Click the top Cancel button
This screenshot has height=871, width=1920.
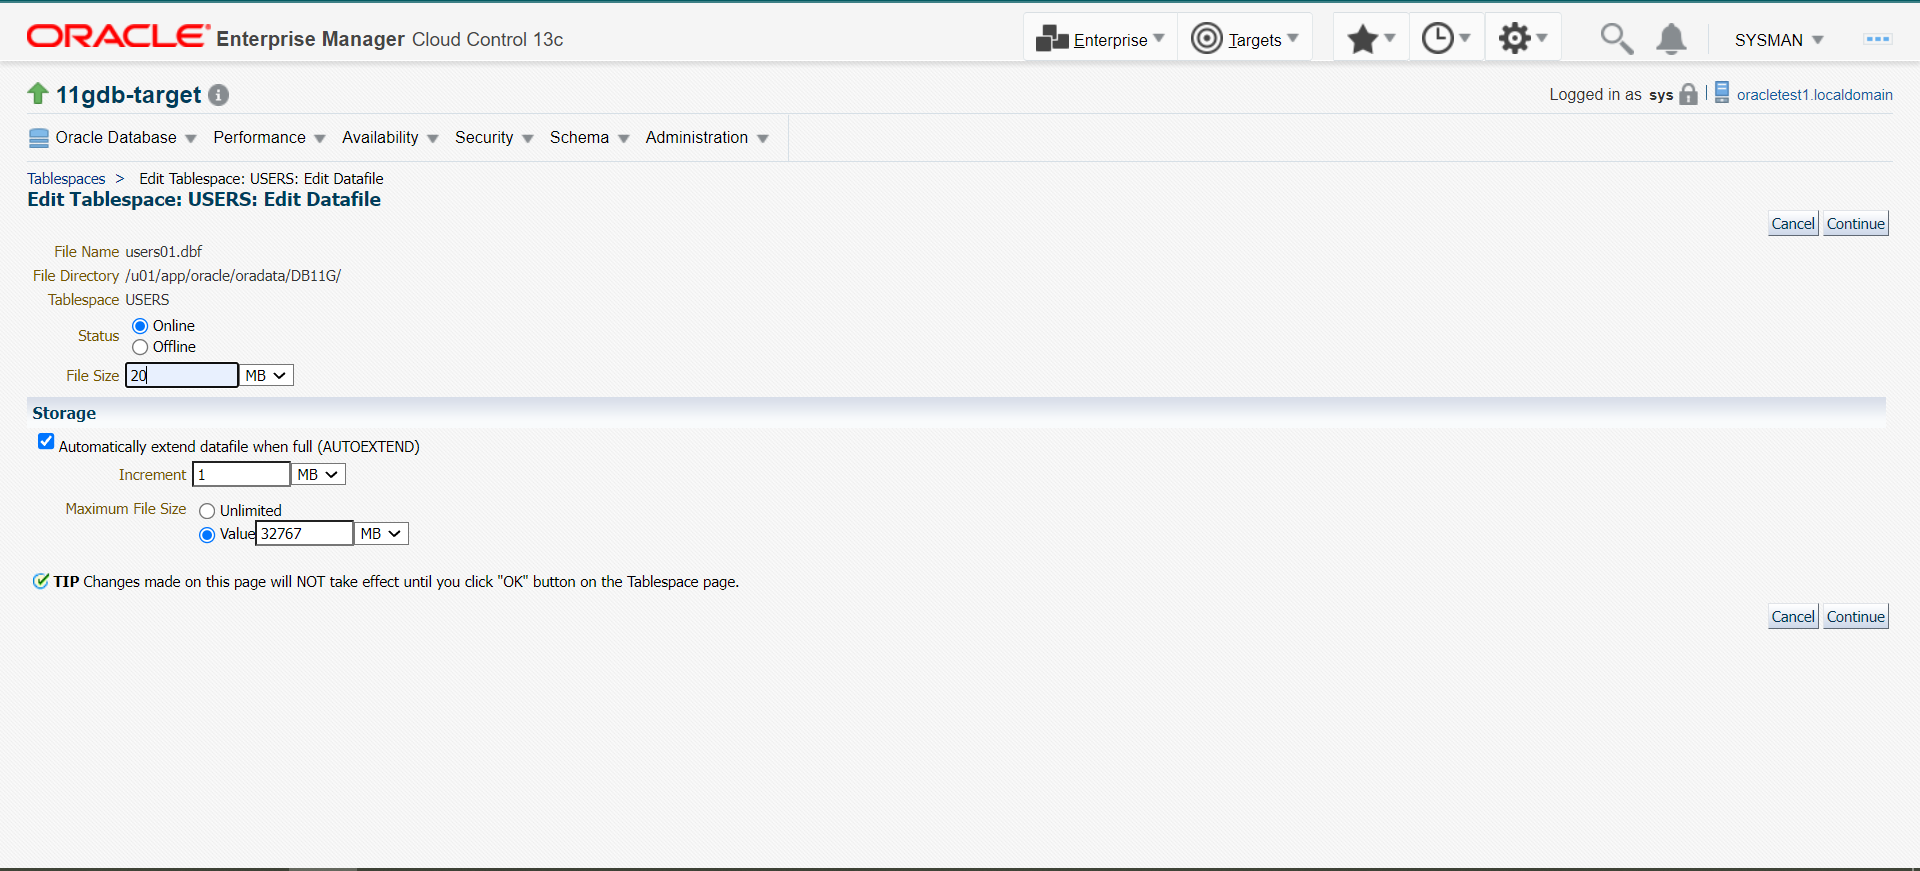(x=1793, y=224)
